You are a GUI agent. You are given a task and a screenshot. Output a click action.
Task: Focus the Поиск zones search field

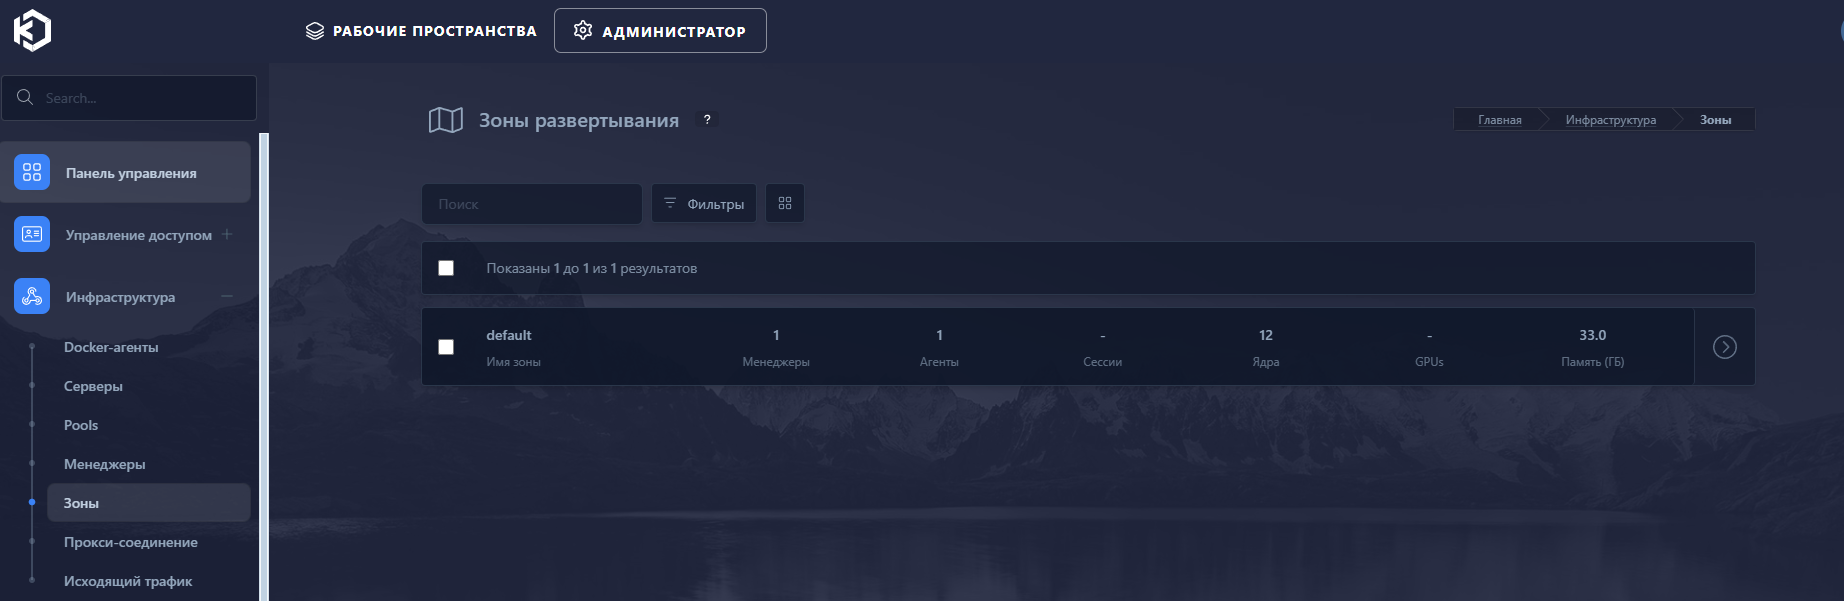(x=531, y=204)
